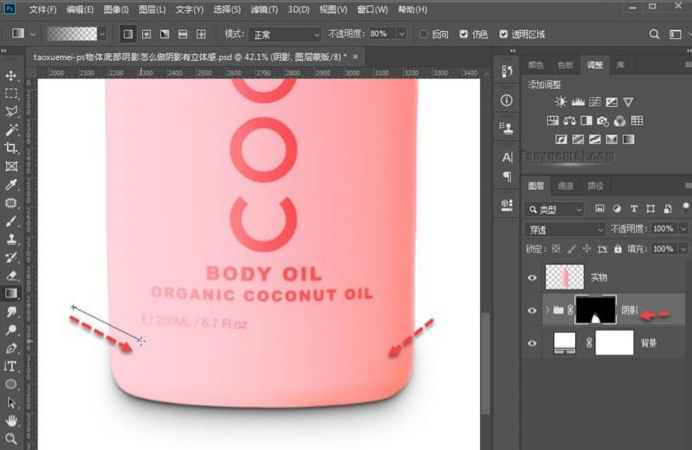Open the Paragraph panel icon
Viewport: 692px width, 450px height.
tap(507, 177)
